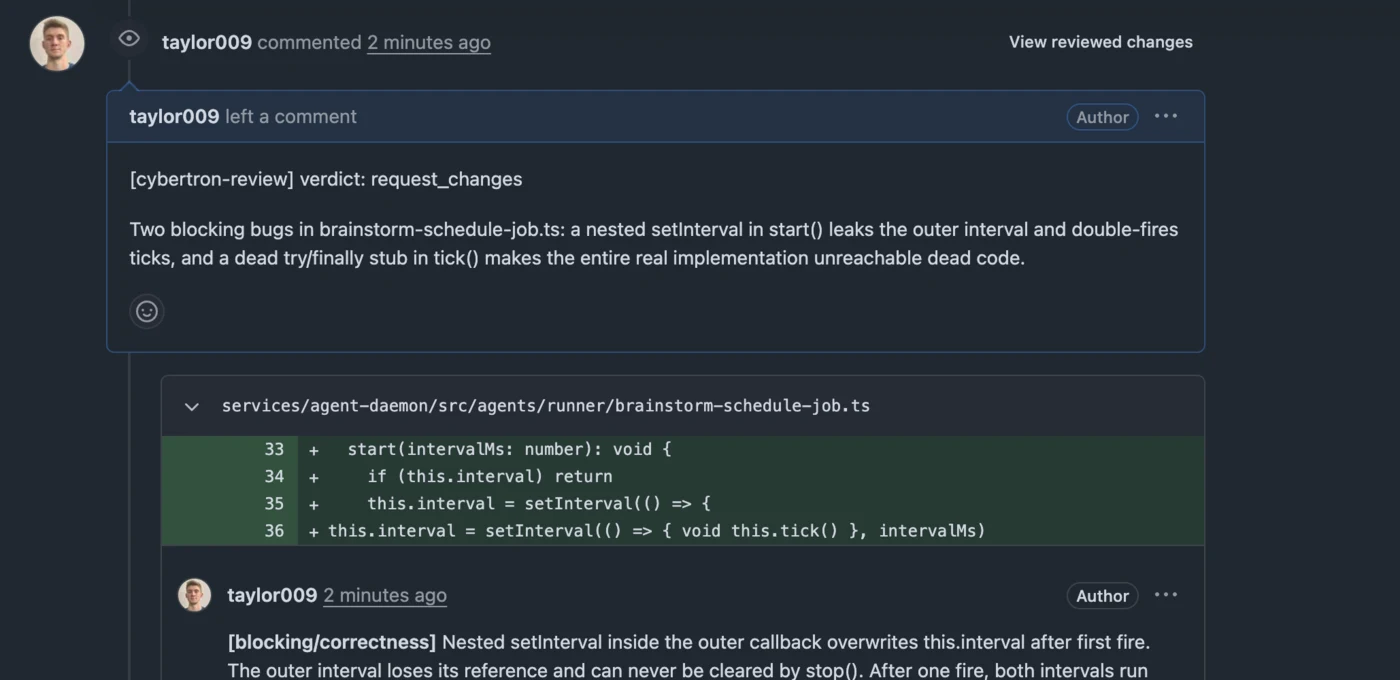This screenshot has width=1400, height=680.
Task: Select diff line number 33
Action: 274,449
